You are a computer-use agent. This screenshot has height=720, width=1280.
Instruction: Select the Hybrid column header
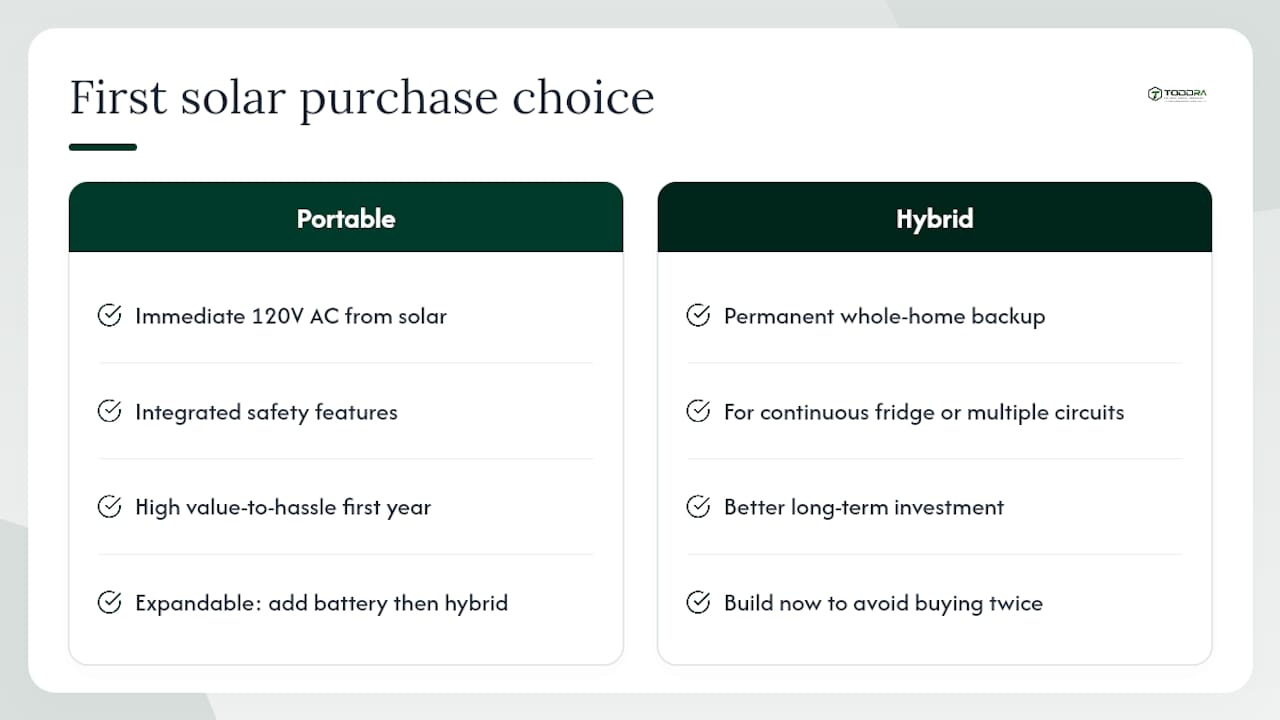(935, 217)
